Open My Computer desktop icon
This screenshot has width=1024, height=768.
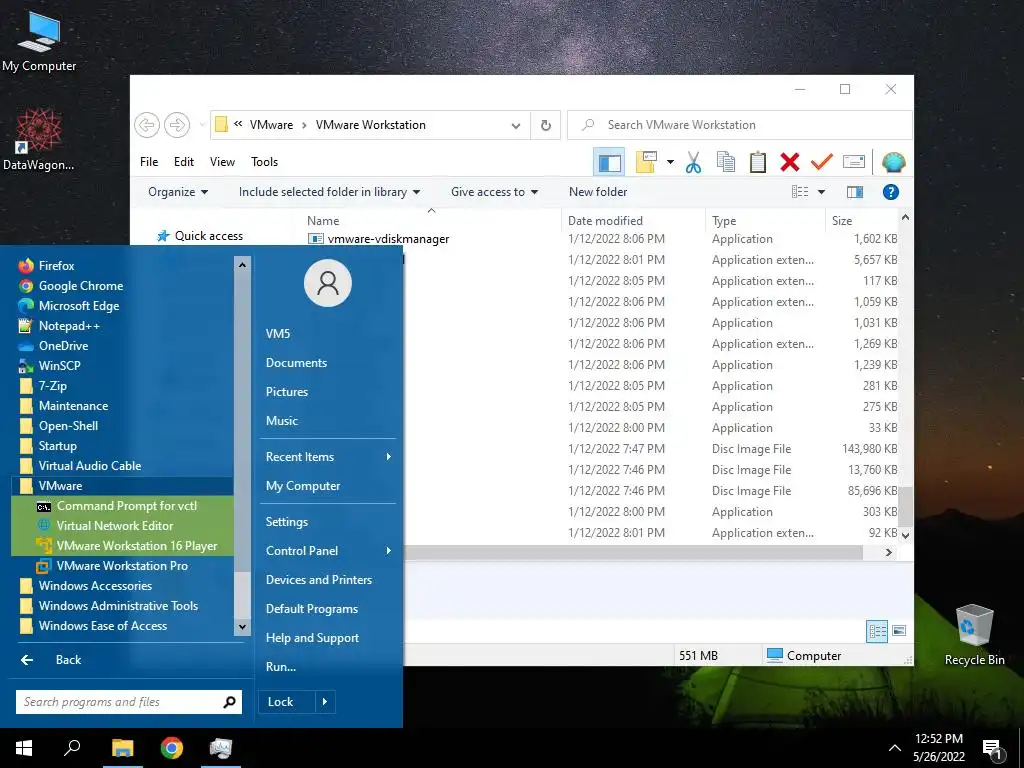[x=39, y=40]
